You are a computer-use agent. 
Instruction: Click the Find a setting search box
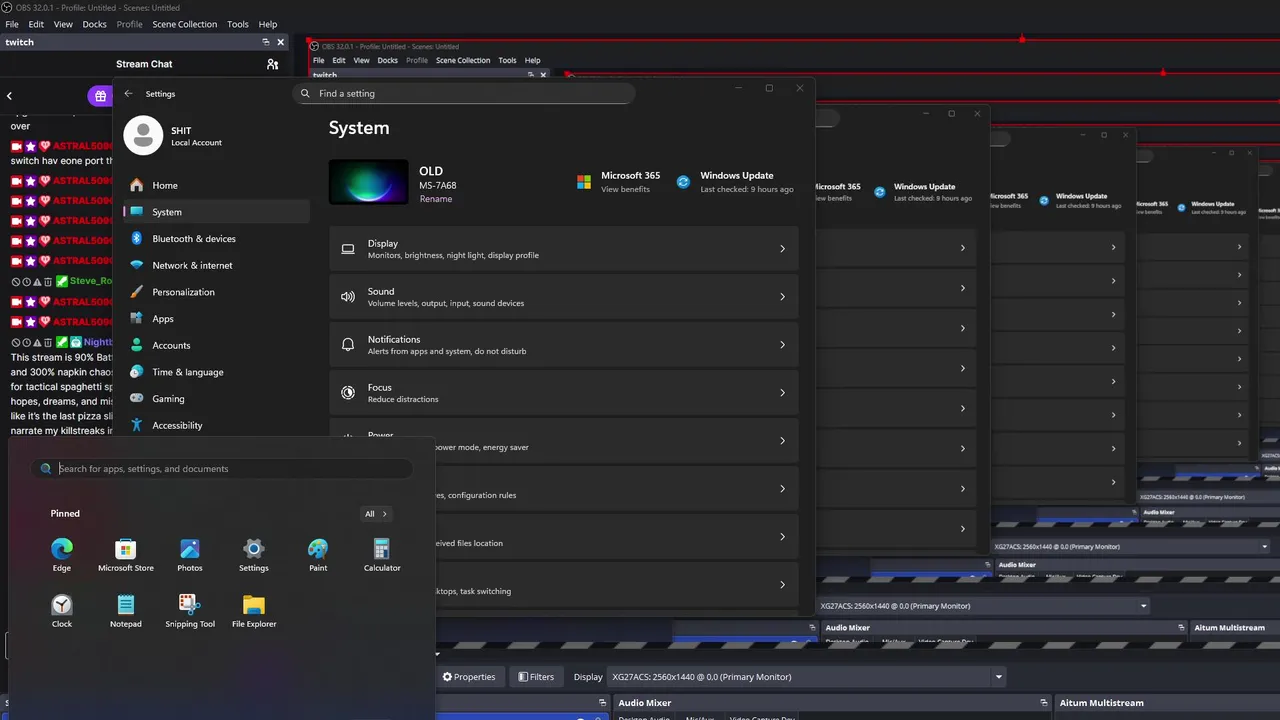464,93
